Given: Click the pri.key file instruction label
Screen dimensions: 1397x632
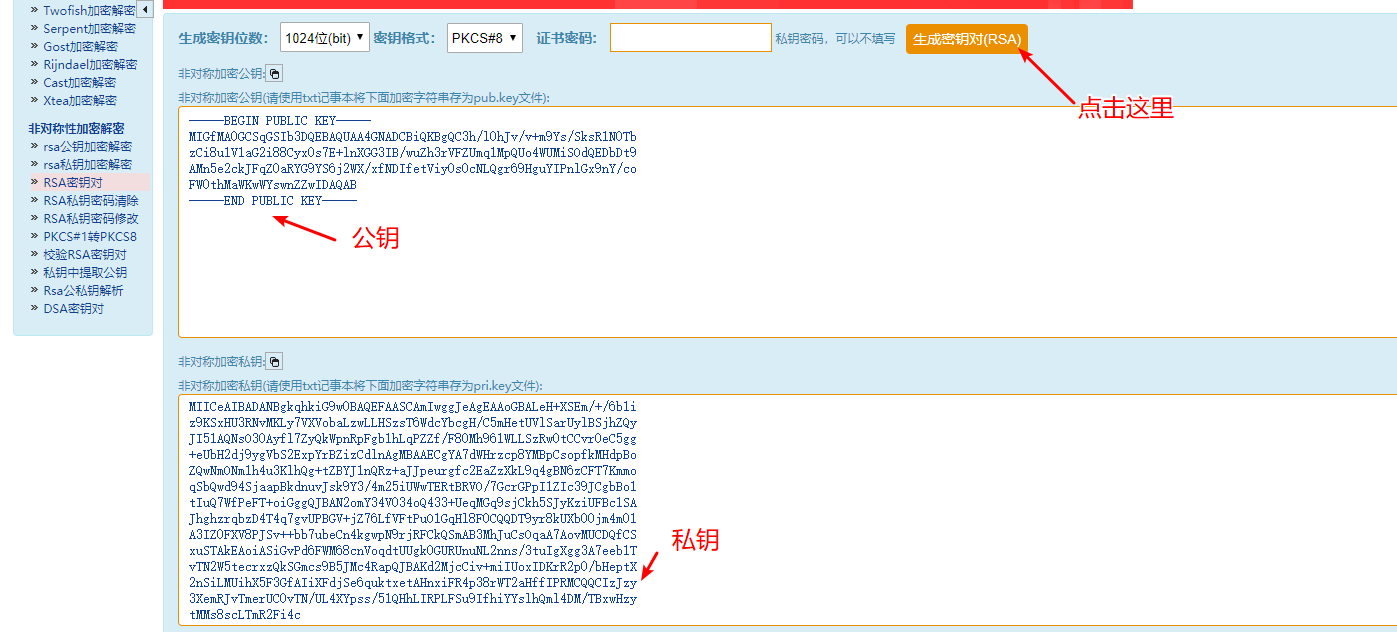Looking at the screenshot, I should pos(360,385).
